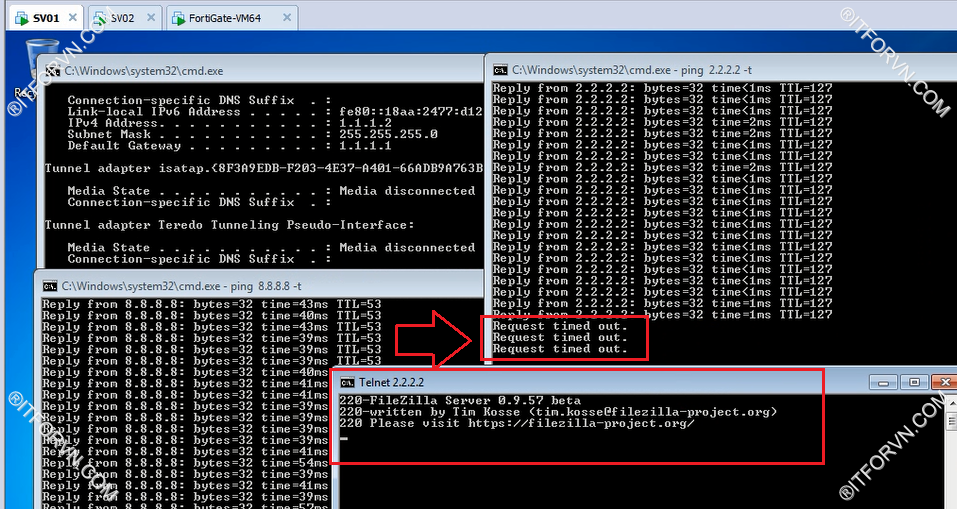Maximize the Telnet 2.2.2.2 window
The image size is (957, 509).
(x=913, y=382)
